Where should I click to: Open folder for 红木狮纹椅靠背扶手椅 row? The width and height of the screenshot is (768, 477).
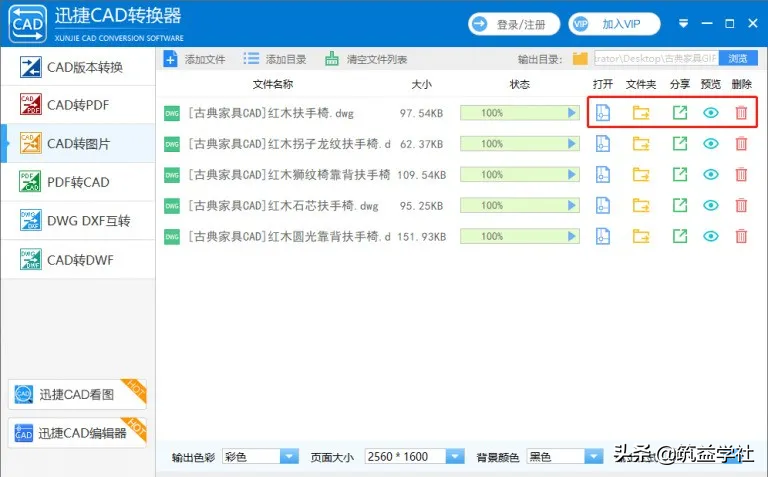(x=641, y=175)
